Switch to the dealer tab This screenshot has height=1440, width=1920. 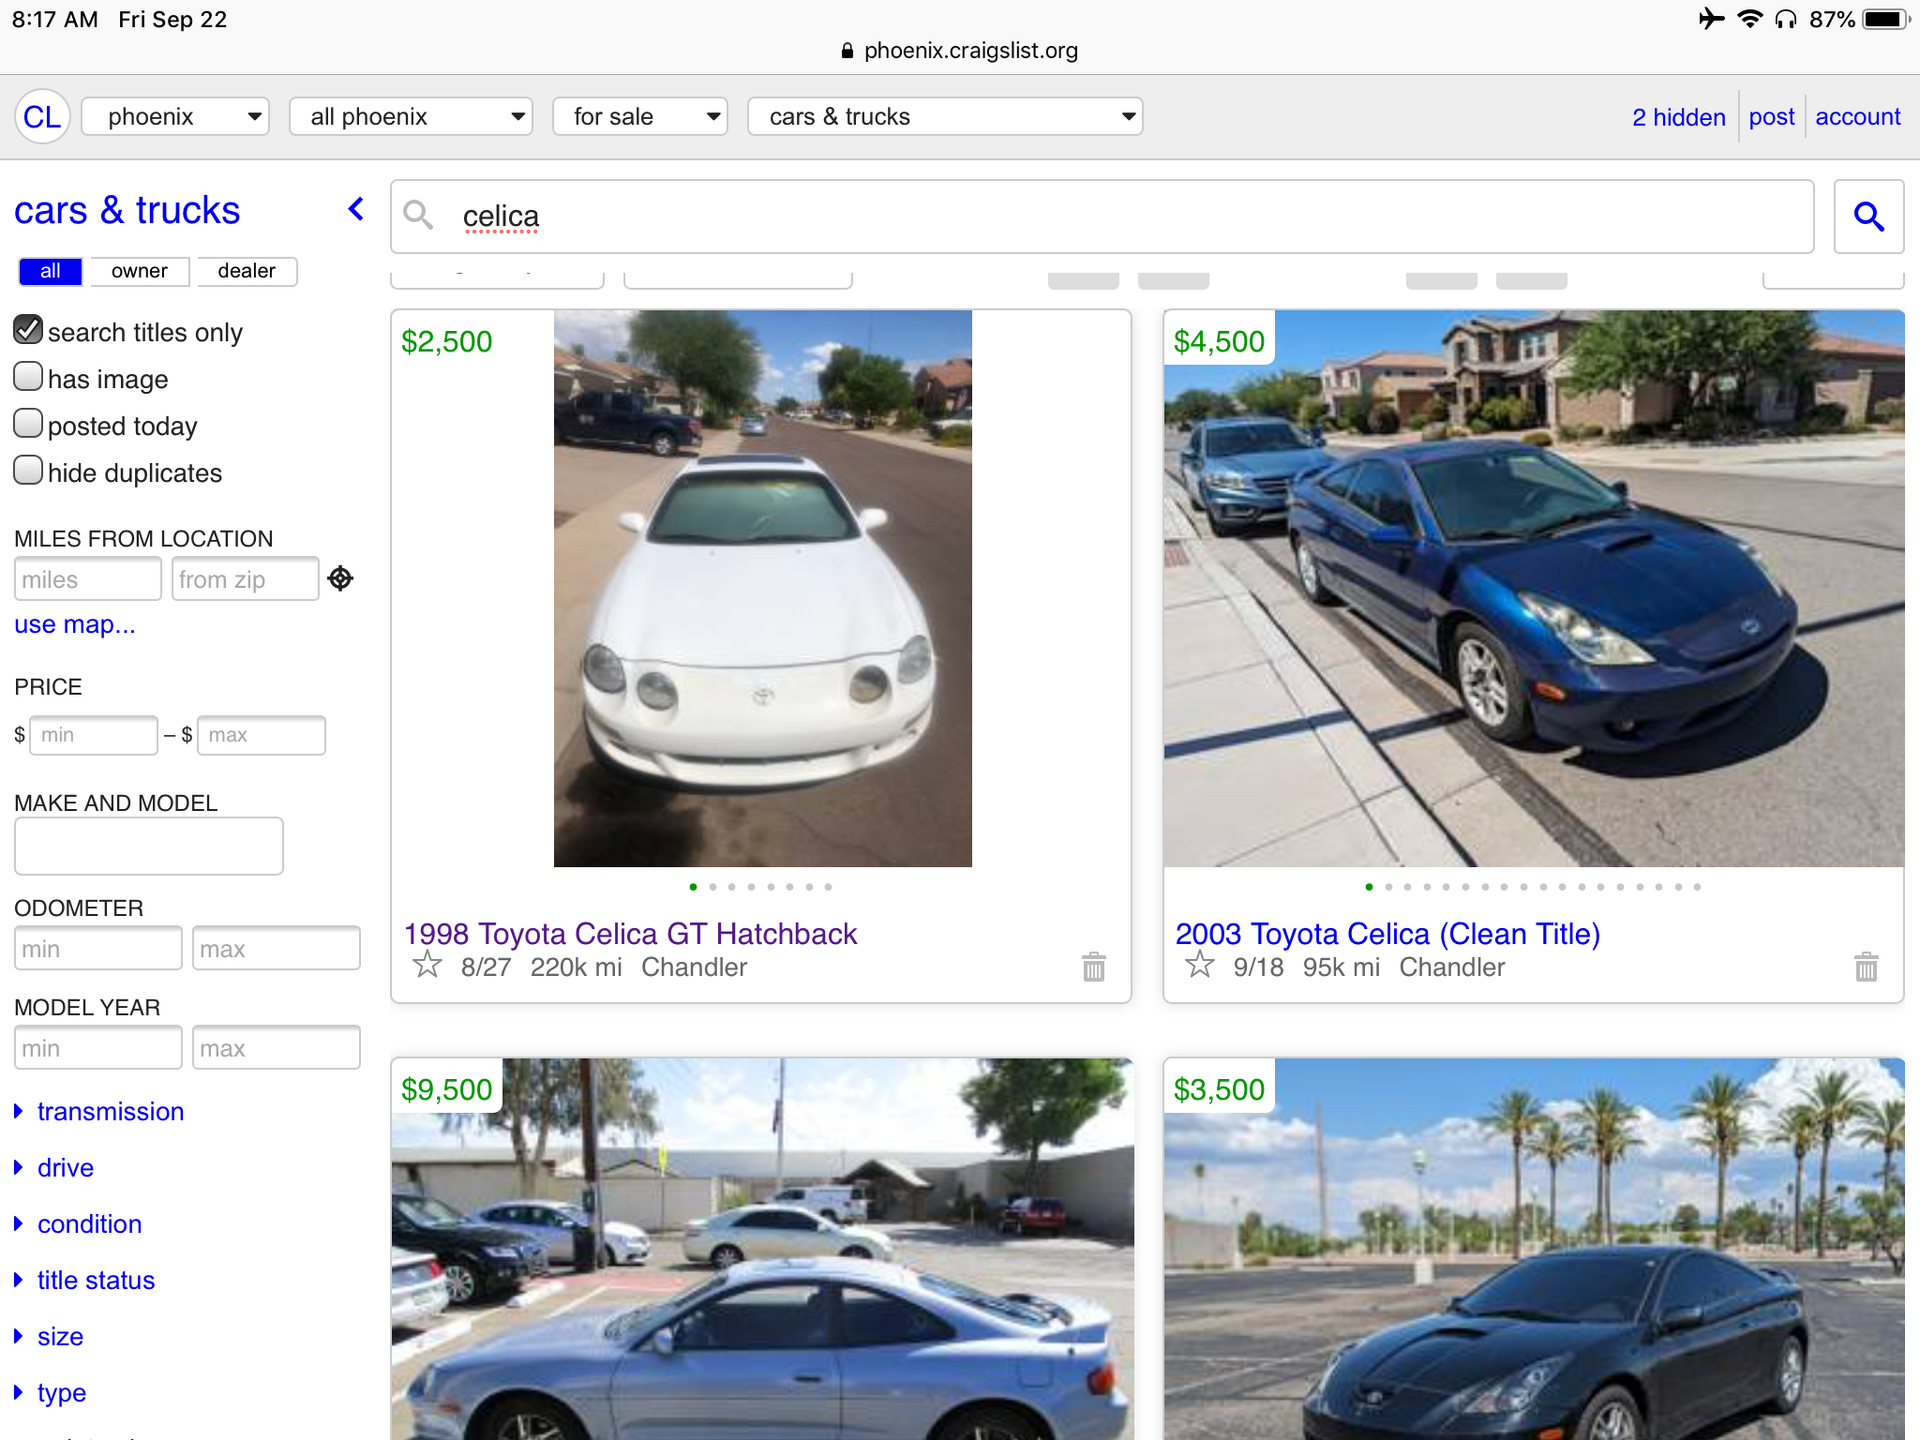click(246, 271)
